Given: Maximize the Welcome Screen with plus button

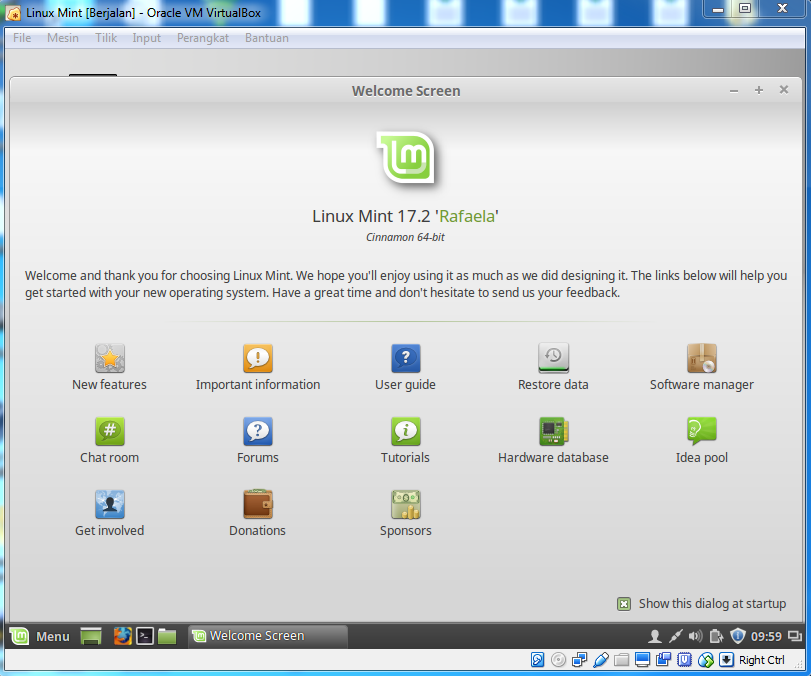Looking at the screenshot, I should point(758,91).
